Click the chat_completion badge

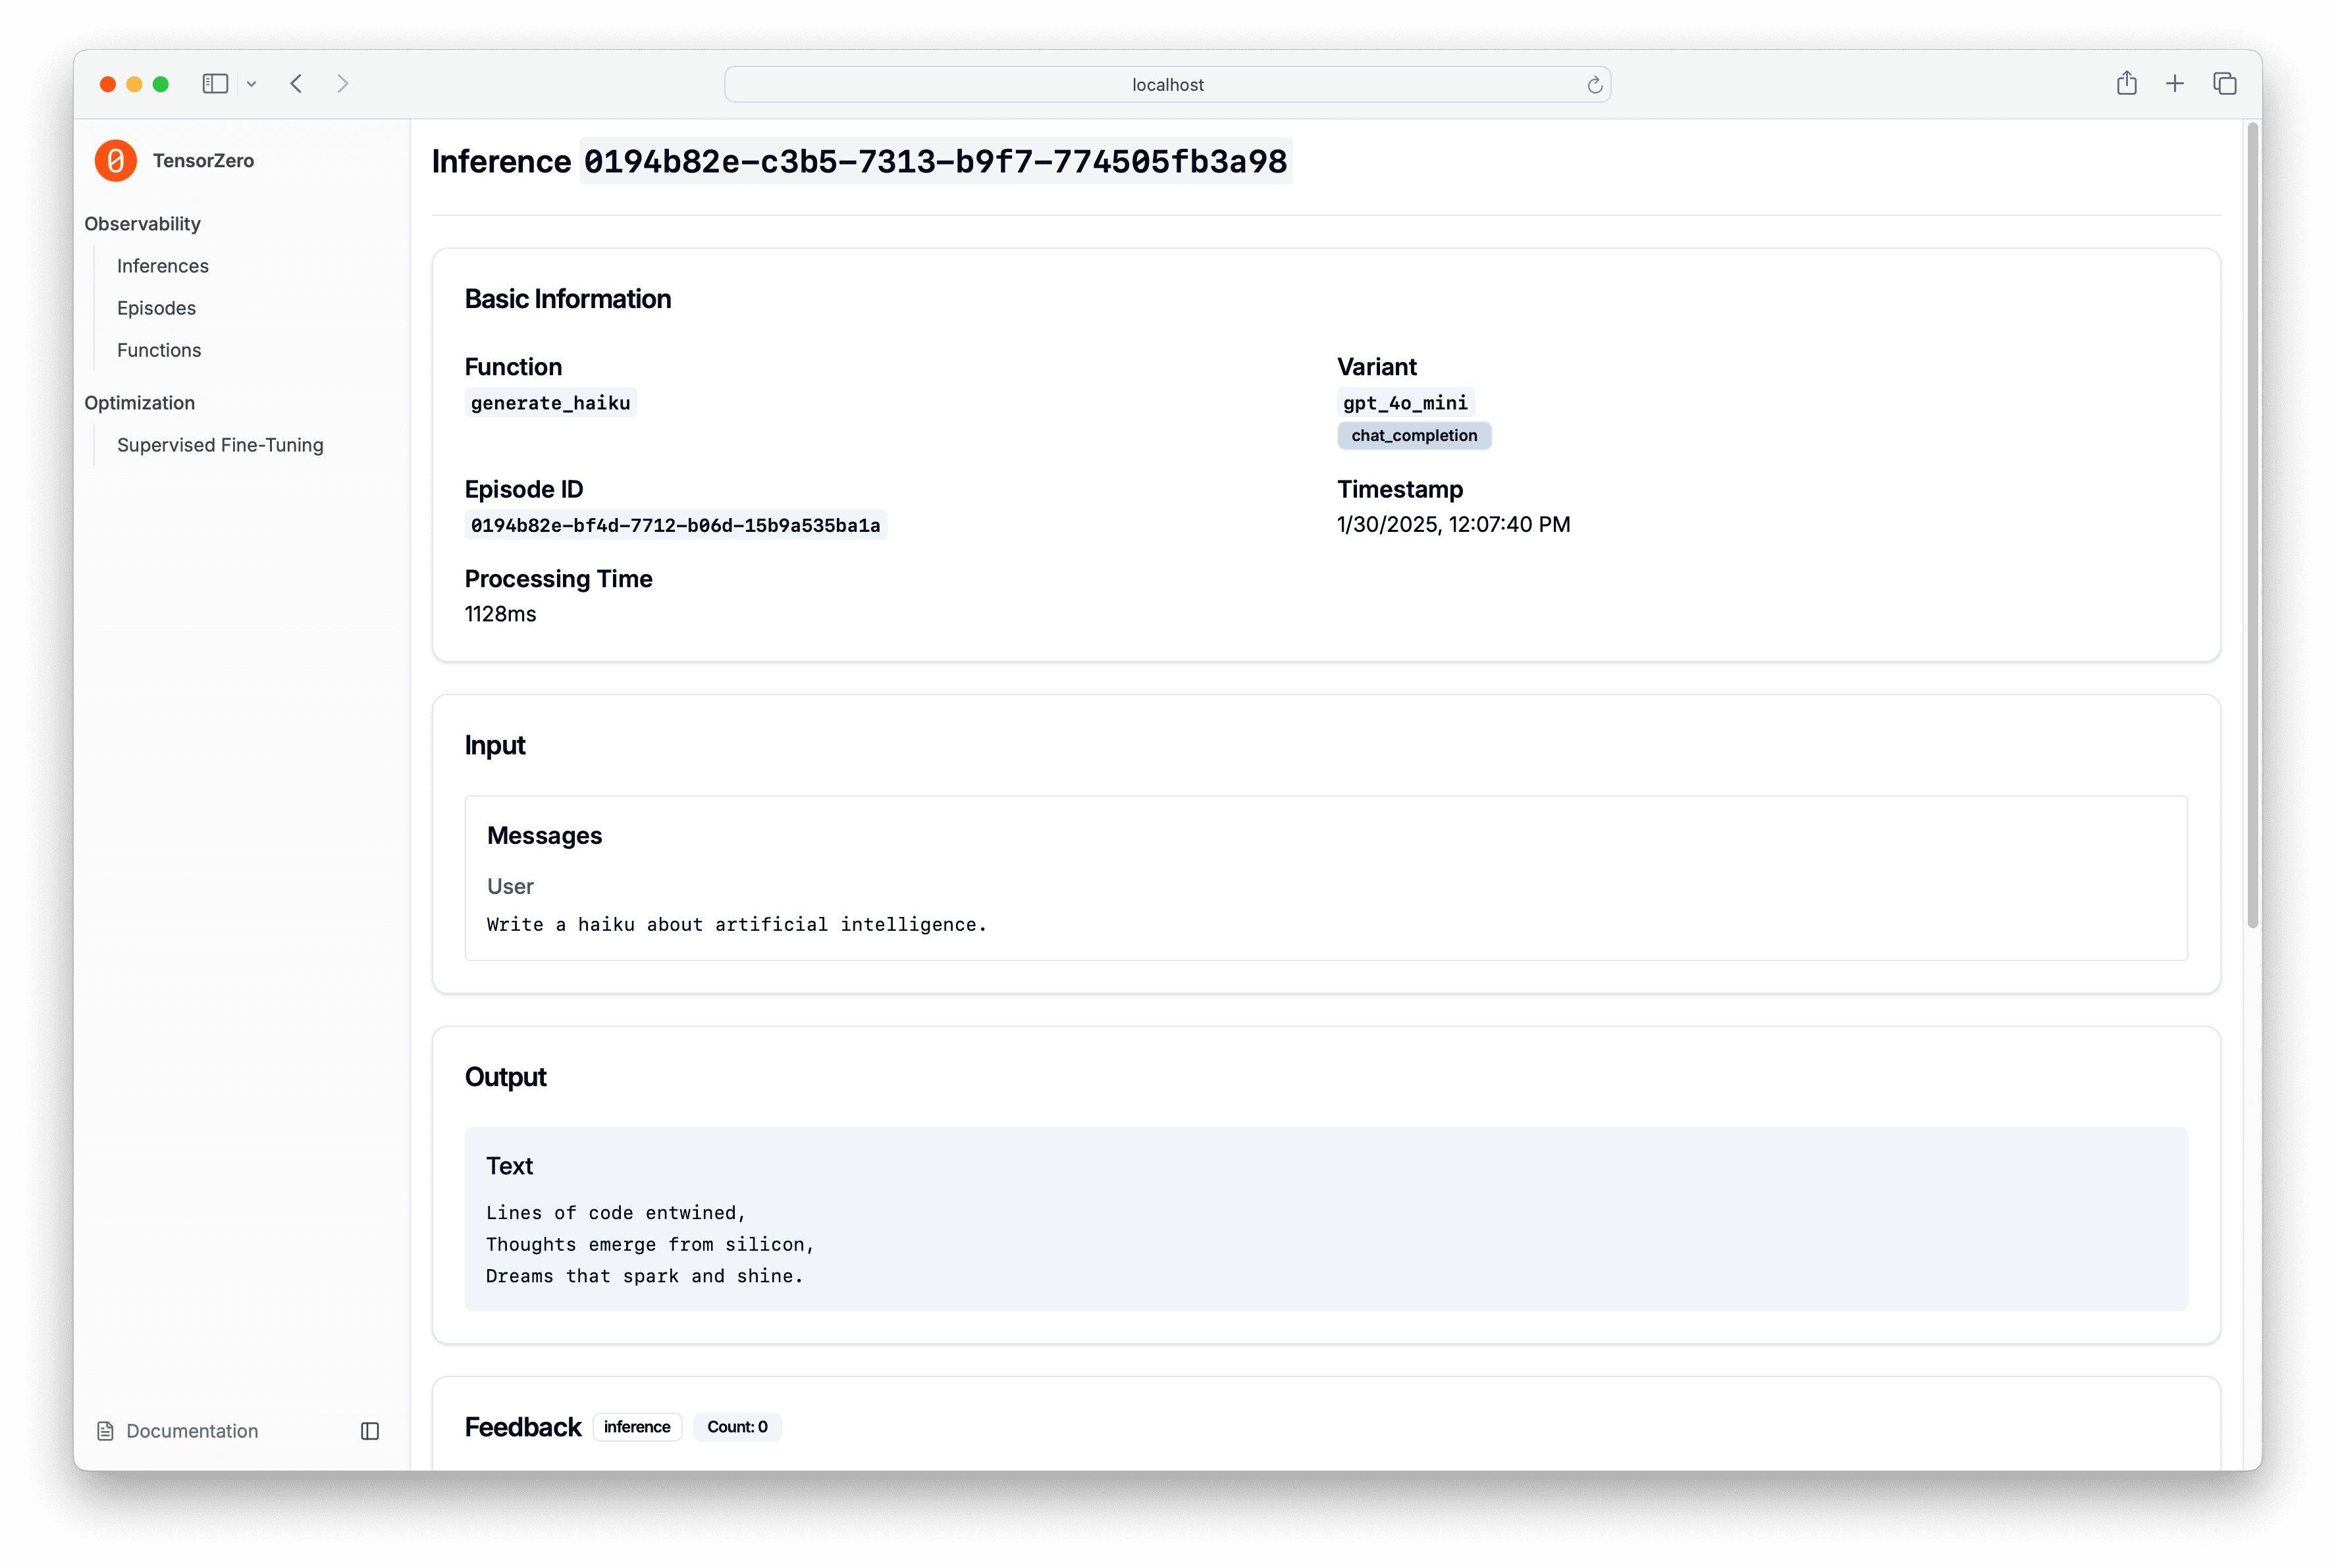click(1414, 436)
